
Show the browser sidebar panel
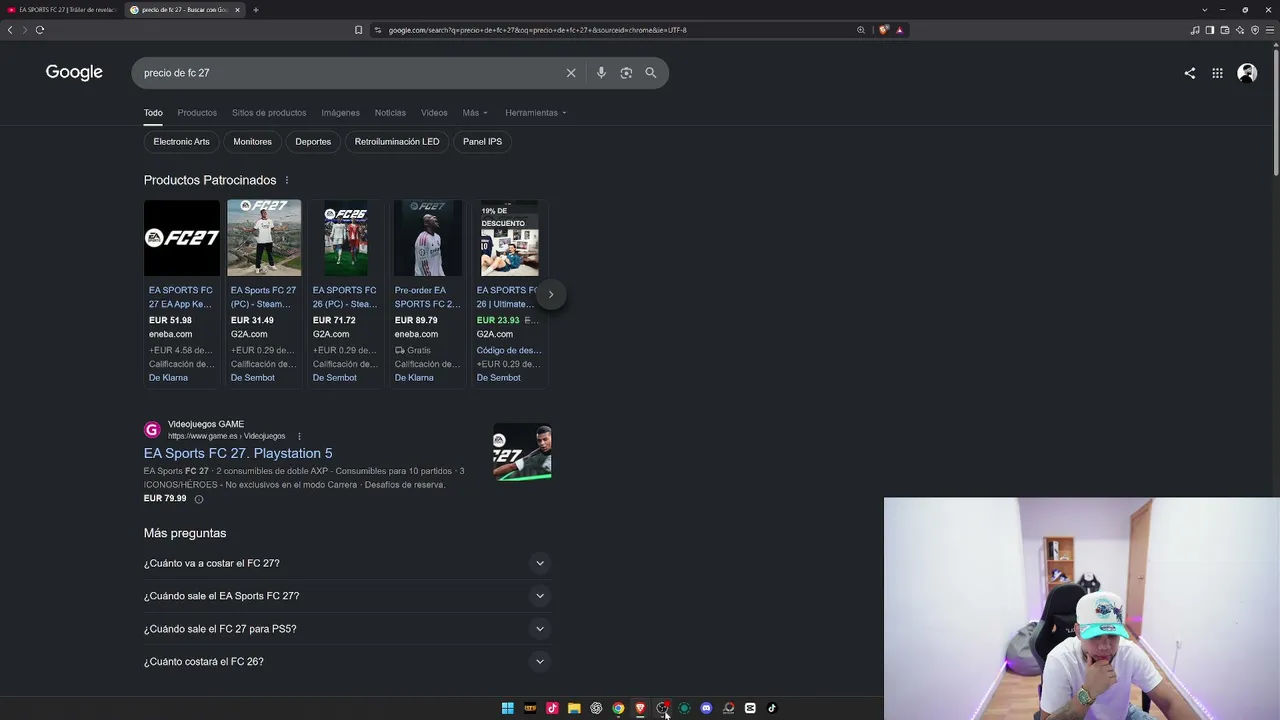coord(1210,30)
